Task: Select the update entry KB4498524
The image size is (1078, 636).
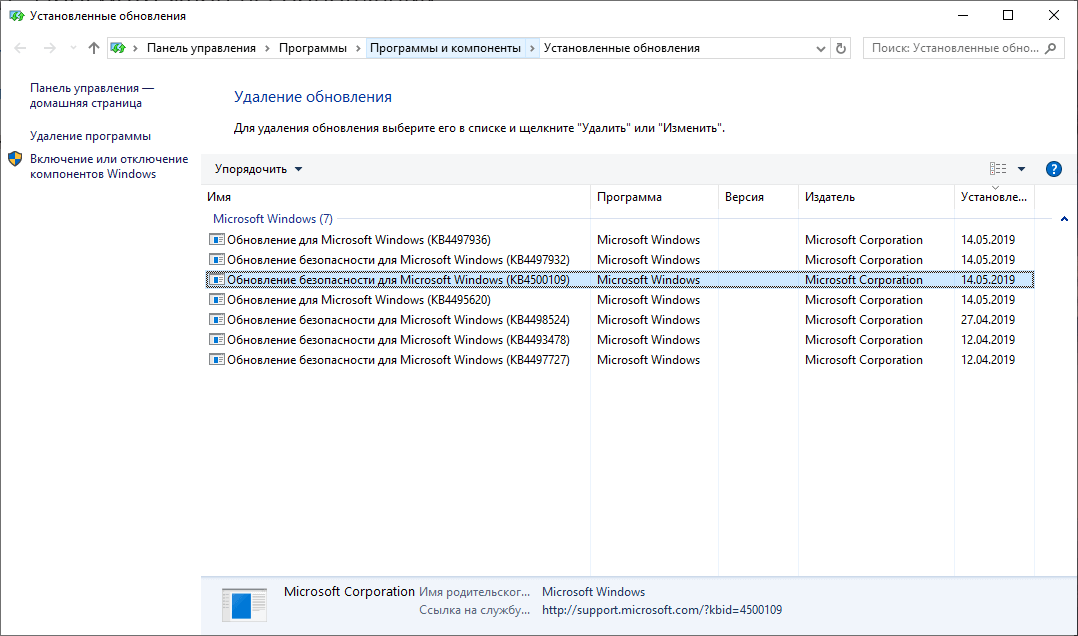Action: coord(400,319)
